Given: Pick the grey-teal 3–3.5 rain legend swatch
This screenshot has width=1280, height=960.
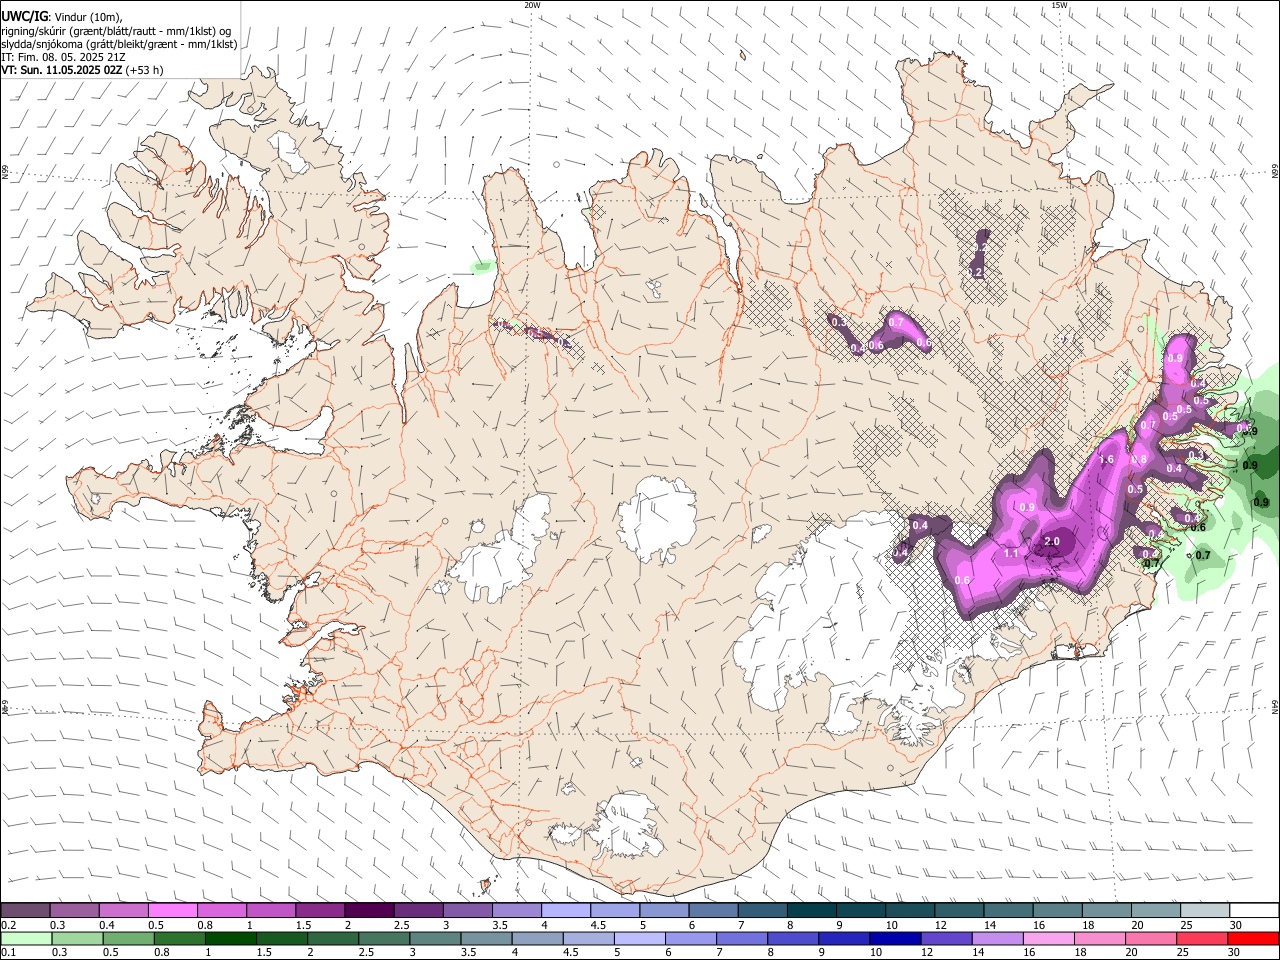Looking at the screenshot, I should tap(435, 938).
